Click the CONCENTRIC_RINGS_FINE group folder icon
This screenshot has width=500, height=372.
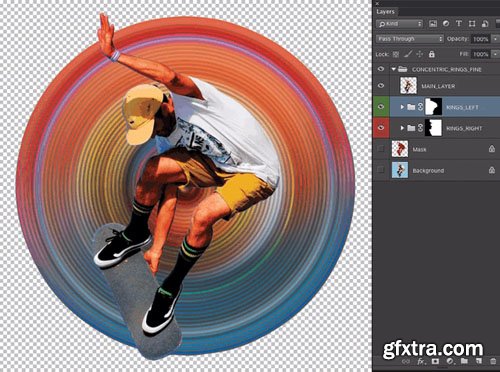[403, 69]
